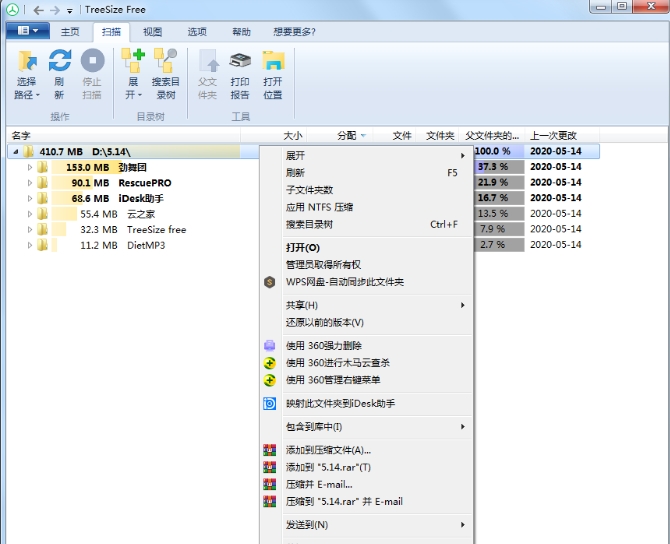Click the 360木马云查杀 icon
The width and height of the screenshot is (670, 544).
[270, 363]
